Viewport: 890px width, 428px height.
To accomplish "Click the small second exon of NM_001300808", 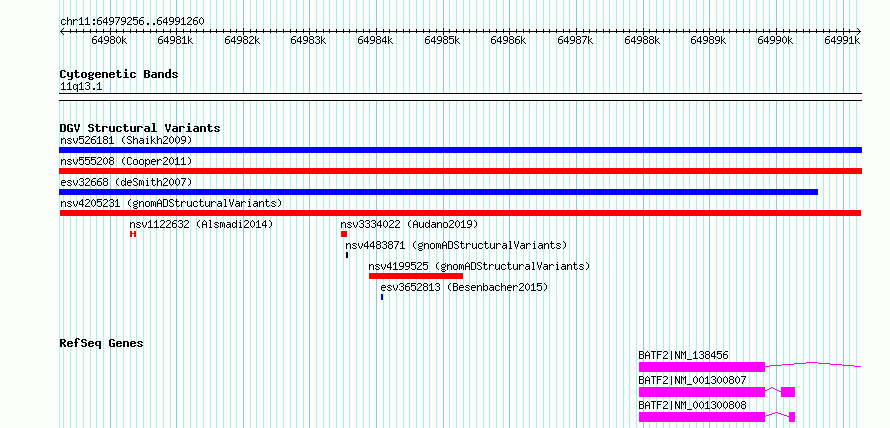I will (x=792, y=417).
